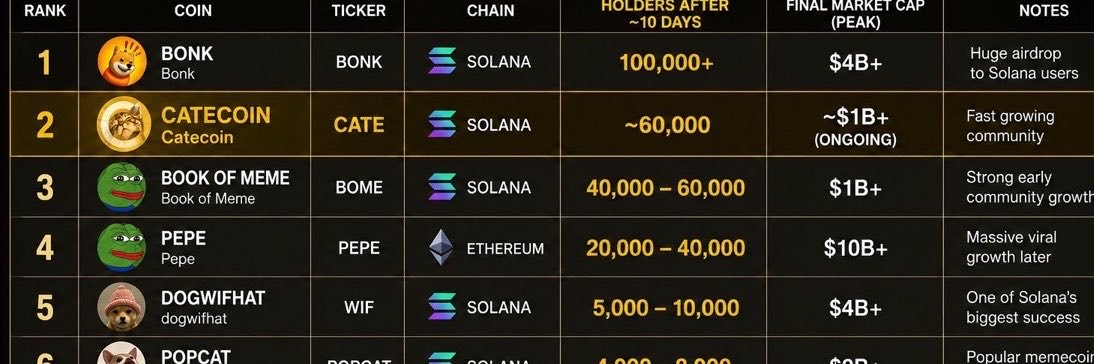Select the TICKER column header
Screen dimensions: 1094x364
[358, 11]
